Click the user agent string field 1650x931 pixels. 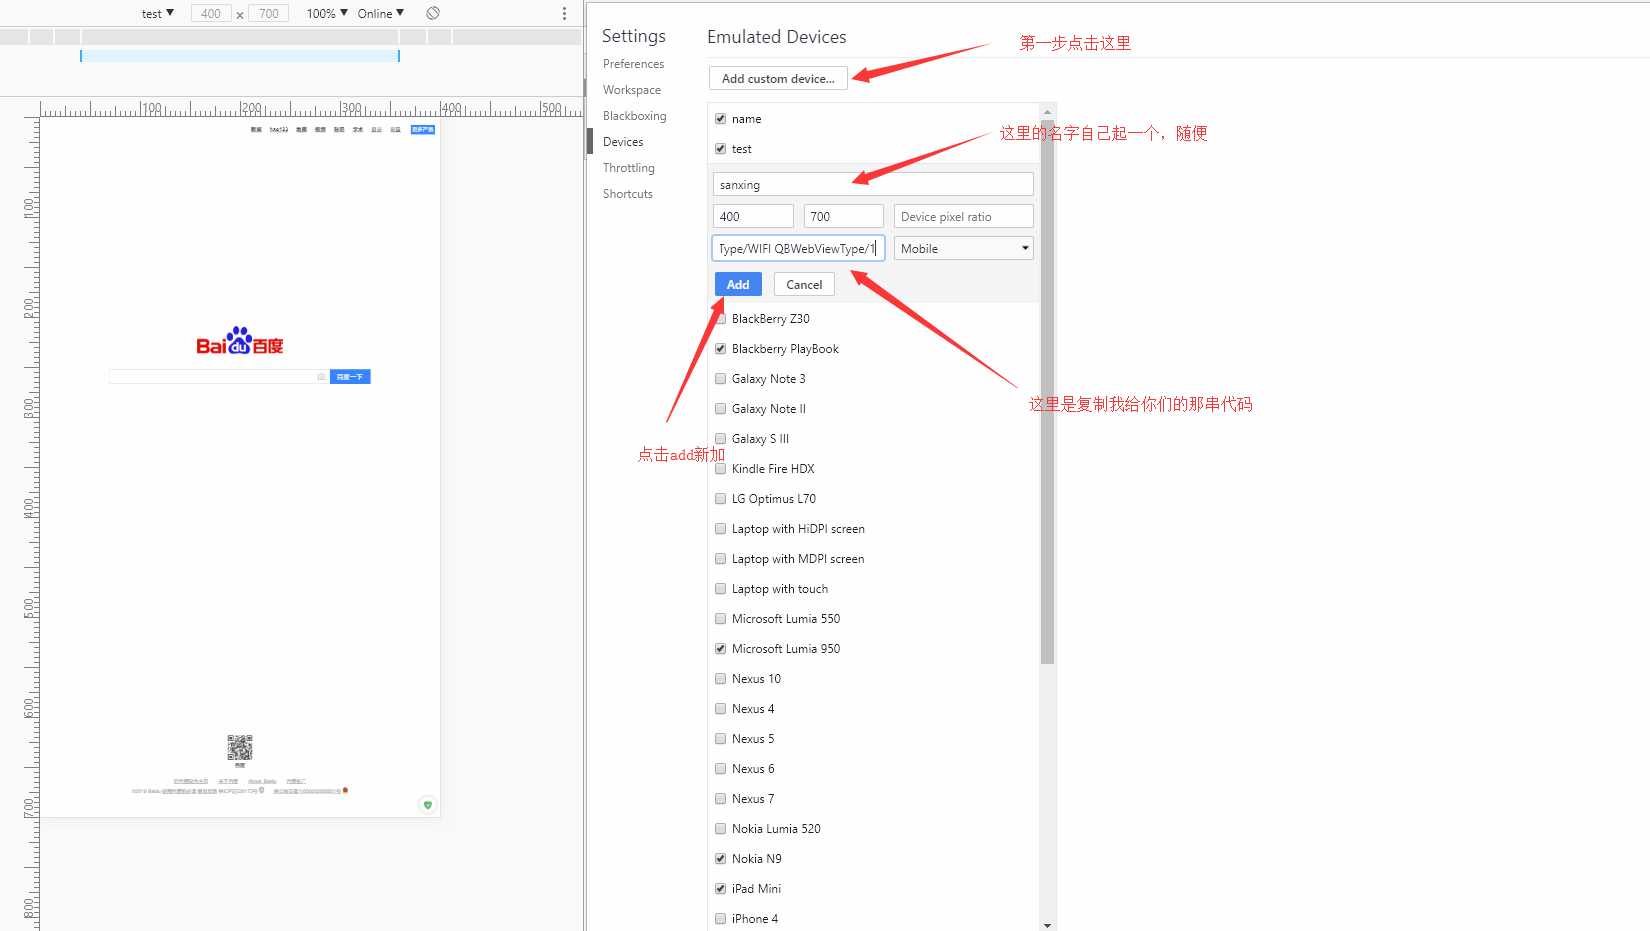(798, 248)
